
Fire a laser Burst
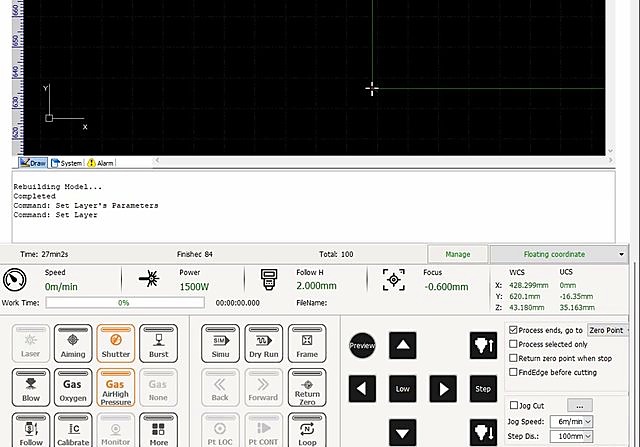click(x=158, y=343)
